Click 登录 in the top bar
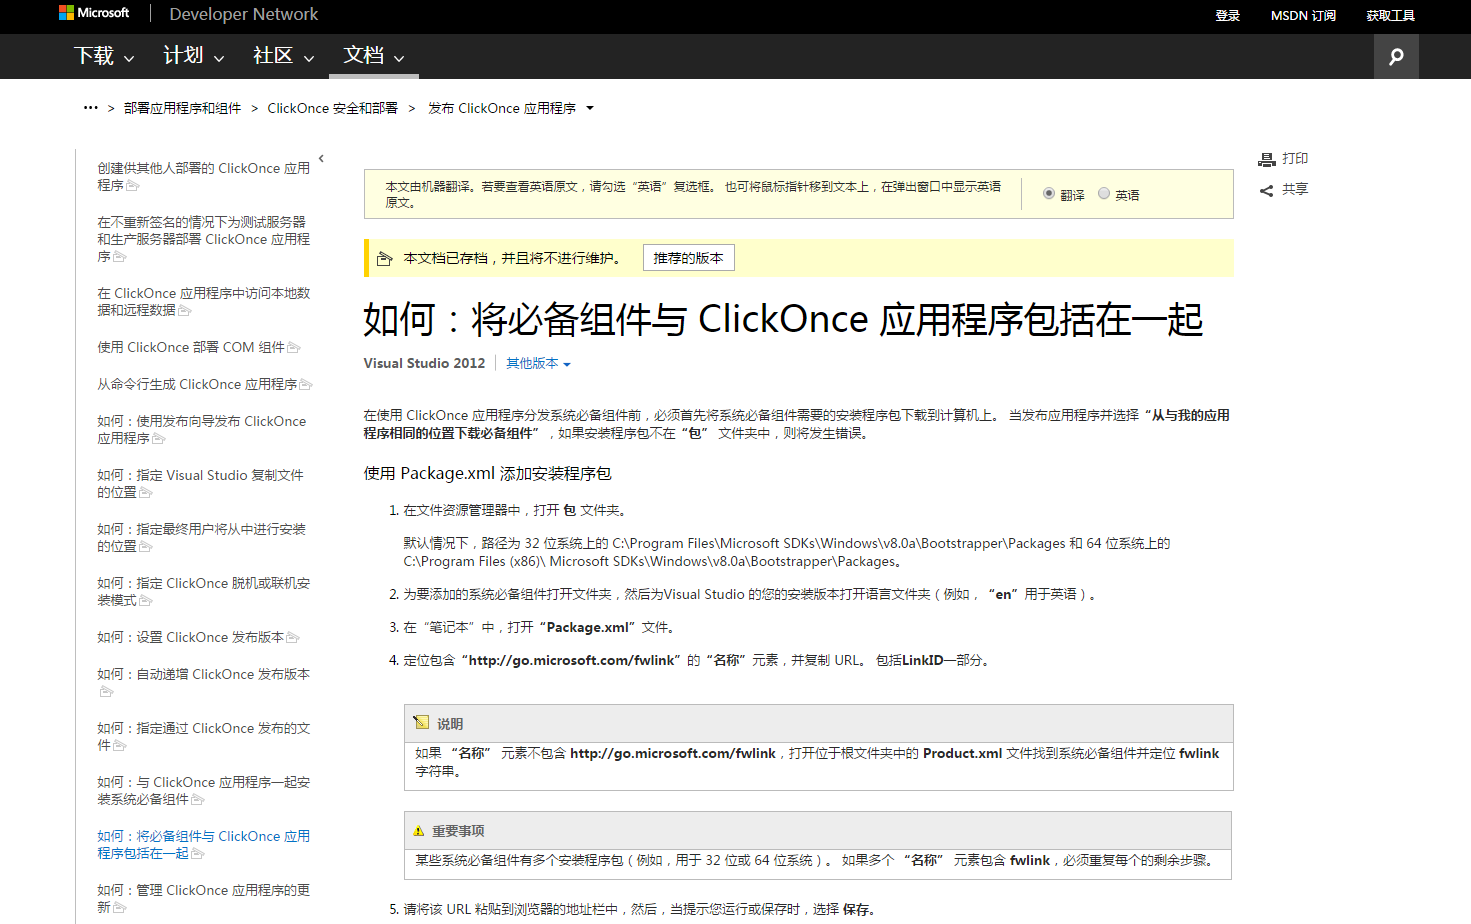Viewport: 1471px width, 924px height. pos(1227,15)
